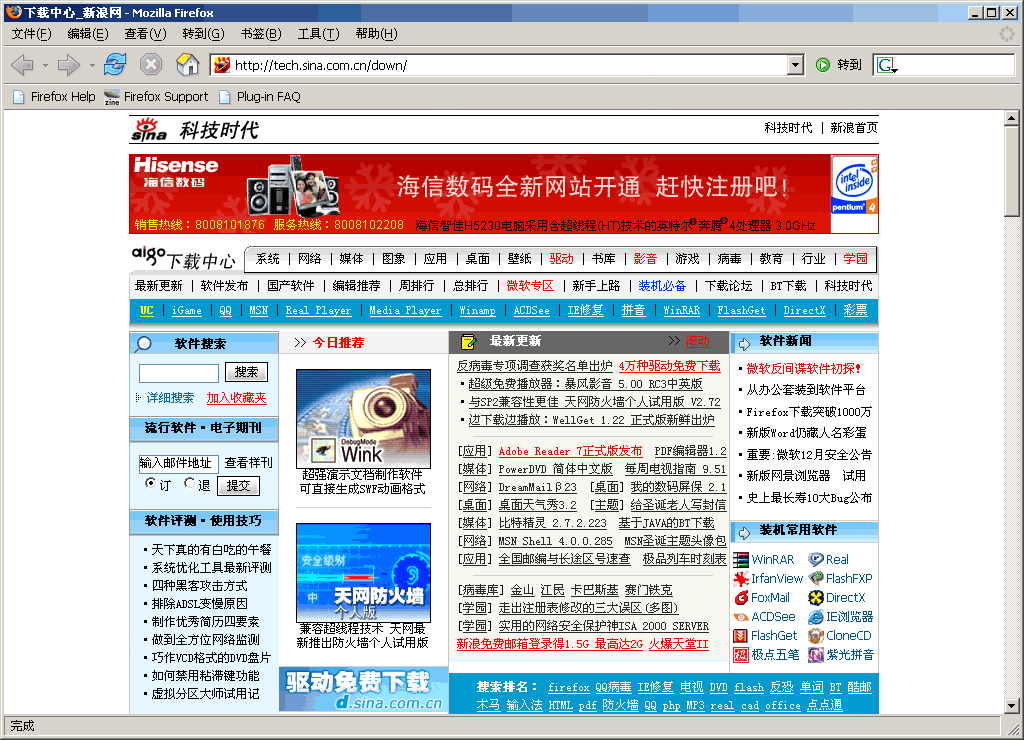The width and height of the screenshot is (1024, 740).
Task: Click the Wink software thumbnail image
Action: coord(363,419)
